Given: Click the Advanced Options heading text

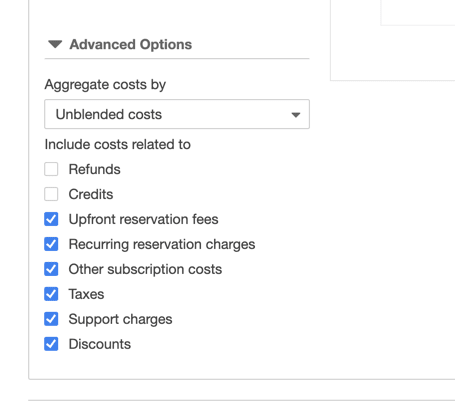Looking at the screenshot, I should click(x=131, y=45).
